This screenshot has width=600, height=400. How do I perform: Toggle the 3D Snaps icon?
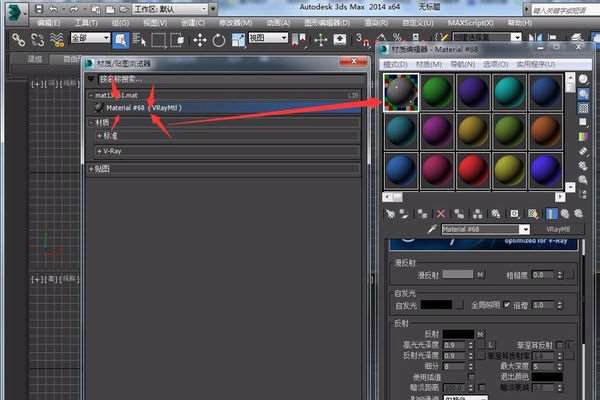pyautogui.click(x=362, y=40)
